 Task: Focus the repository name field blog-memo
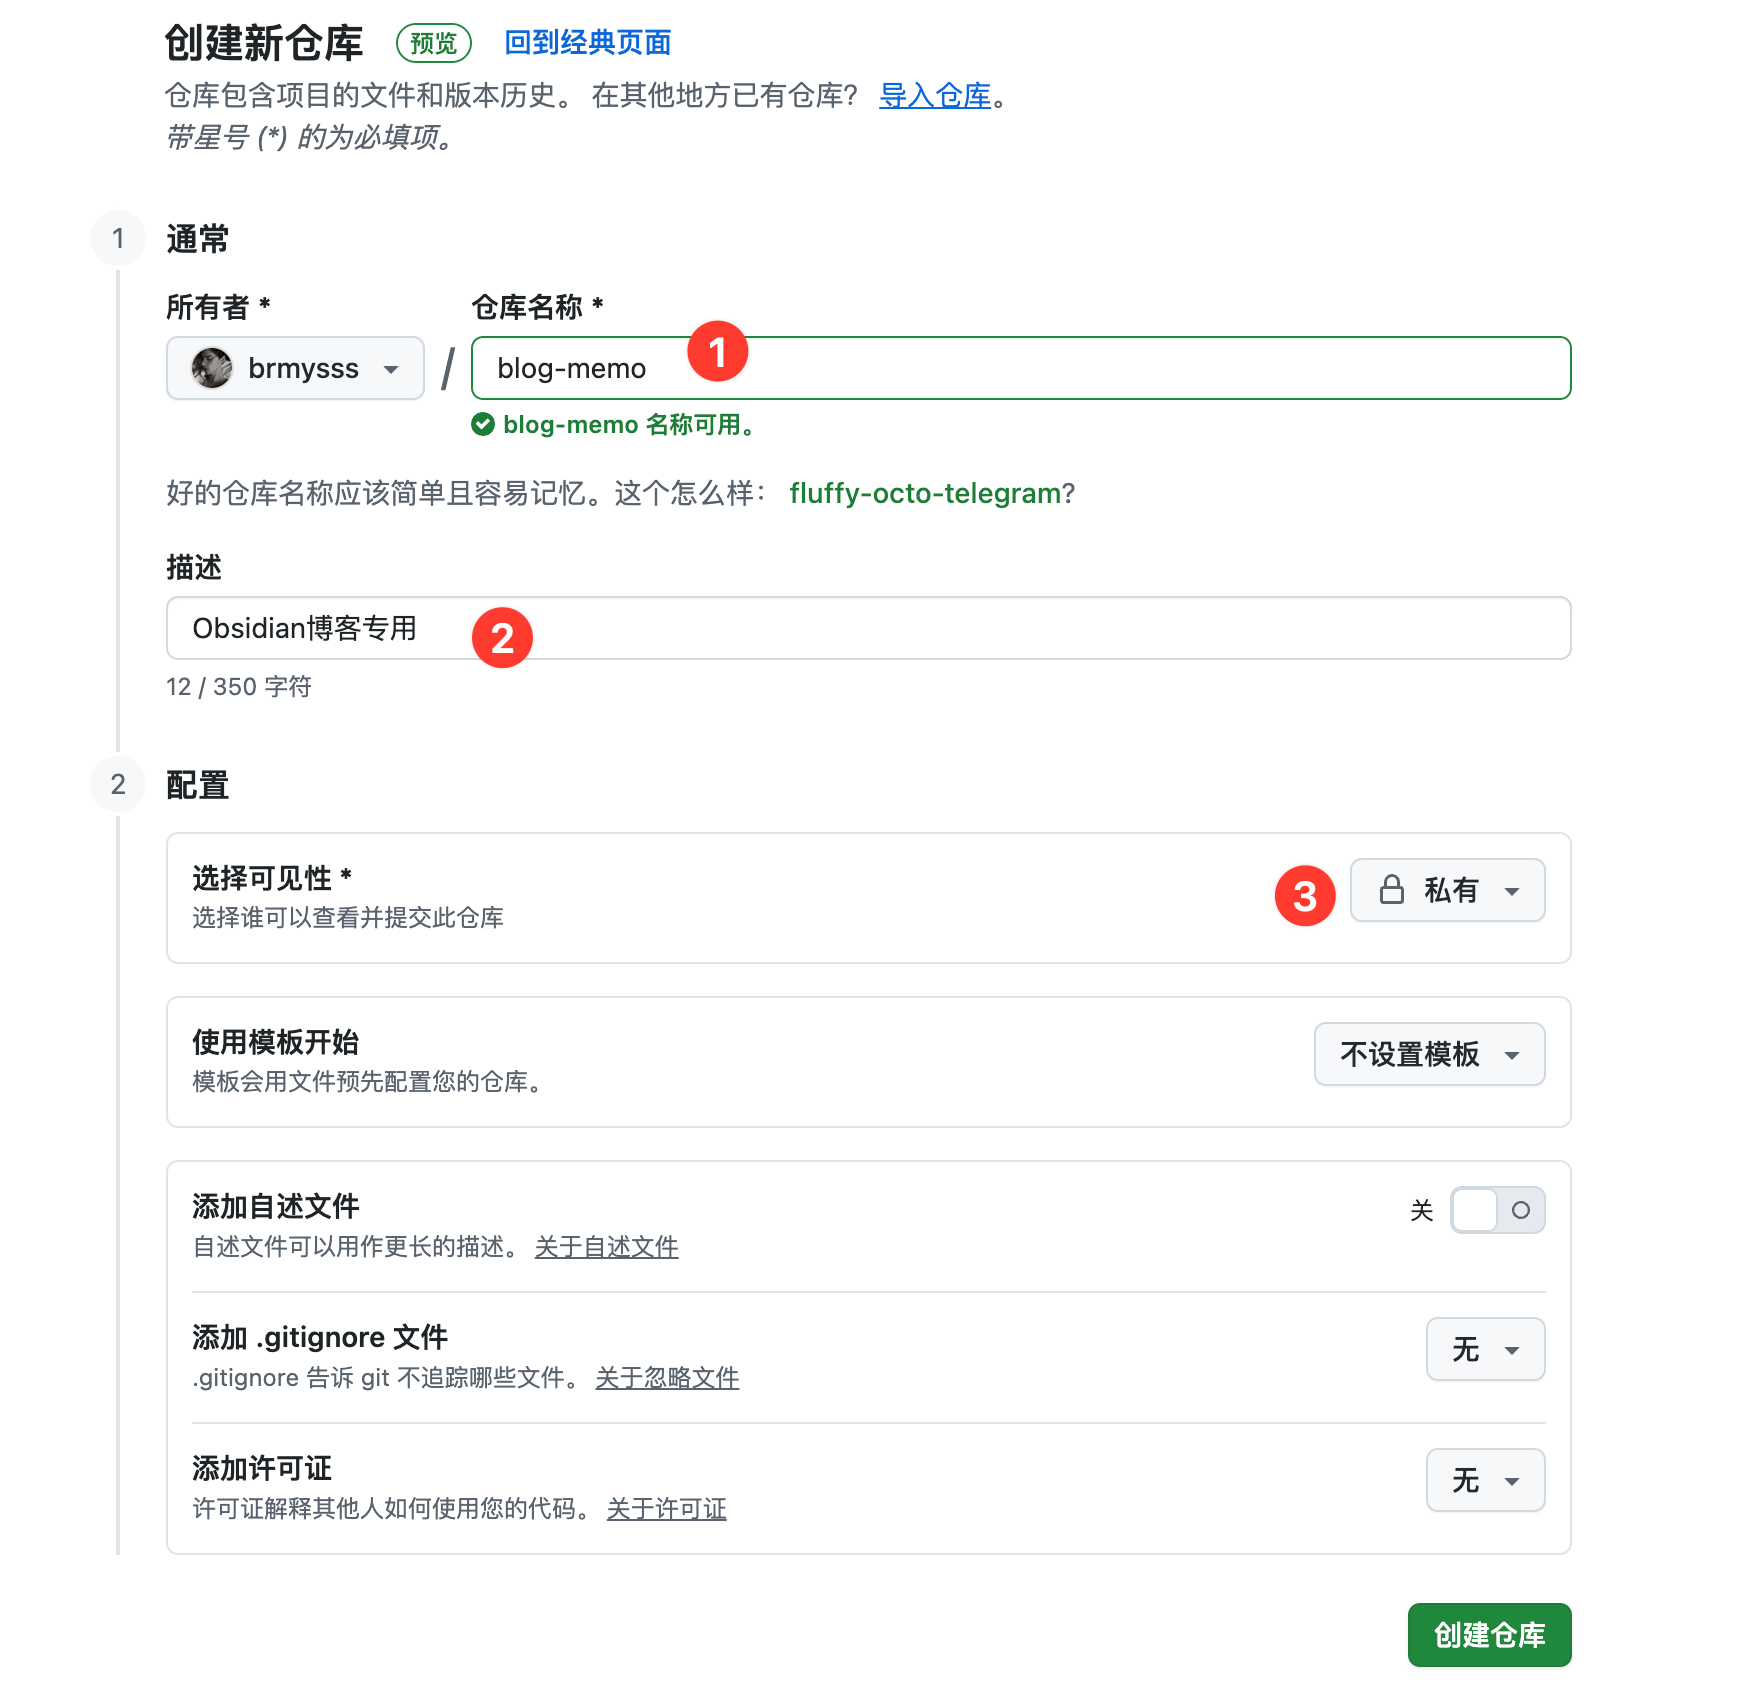click(x=1021, y=368)
